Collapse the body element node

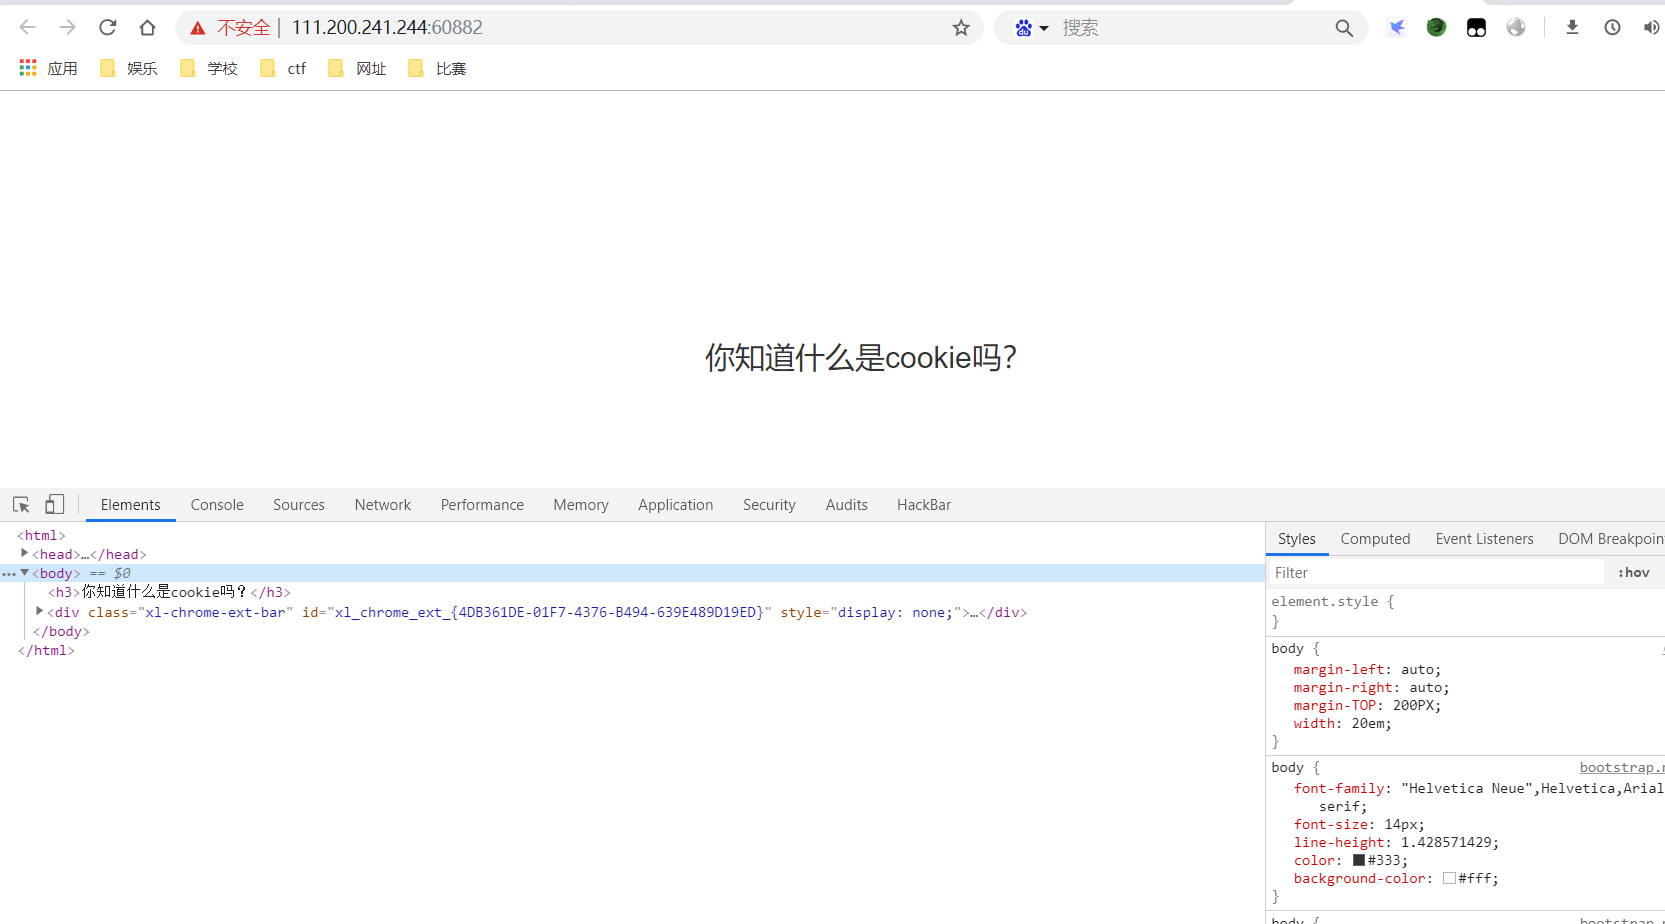click(x=24, y=572)
